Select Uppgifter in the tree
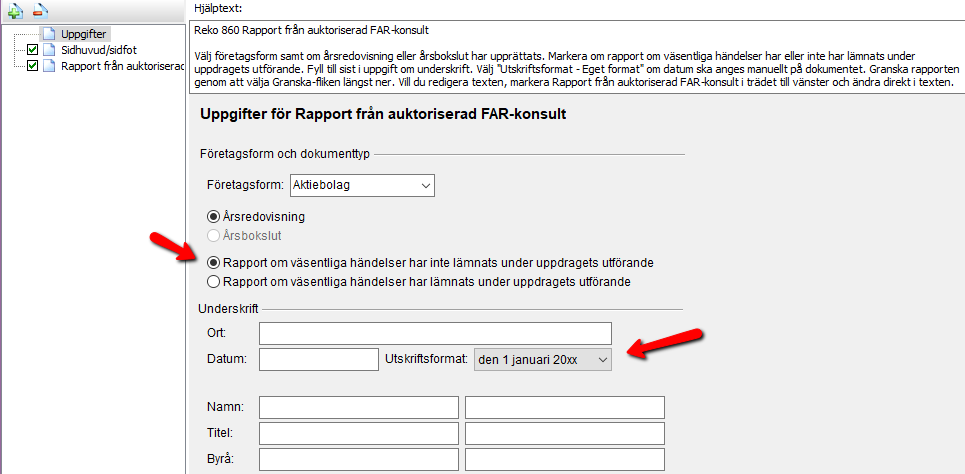This screenshot has height=474, width=965. pyautogui.click(x=85, y=34)
